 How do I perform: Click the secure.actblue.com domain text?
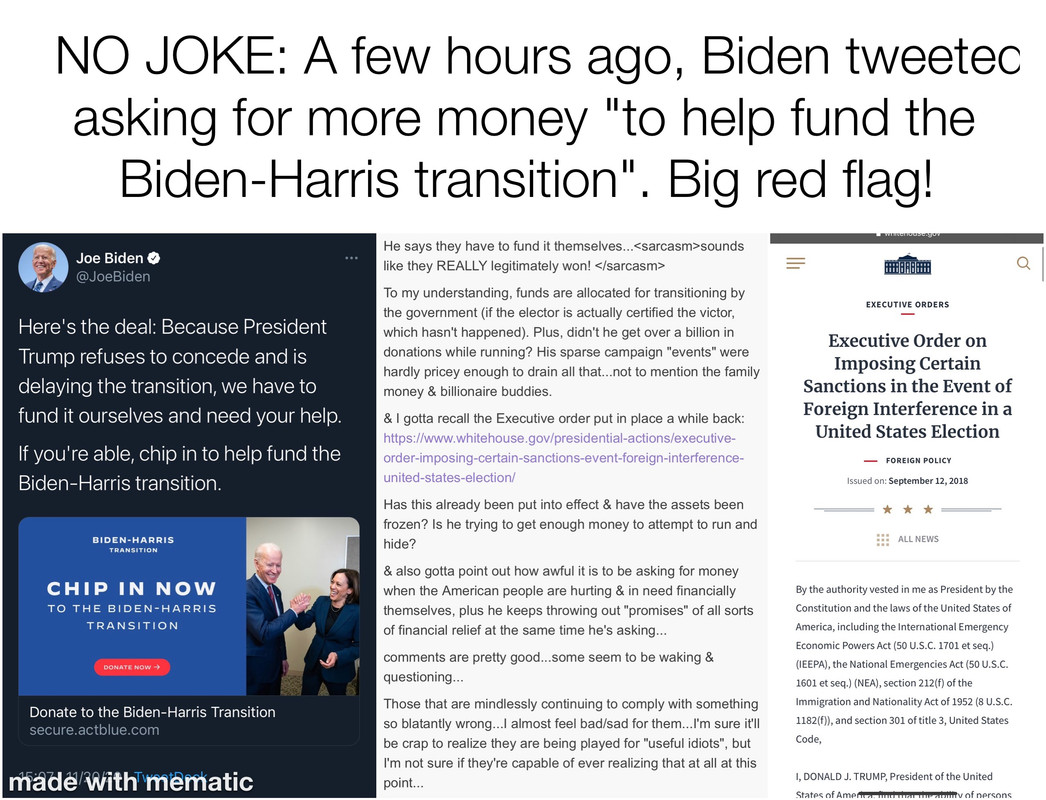(94, 730)
